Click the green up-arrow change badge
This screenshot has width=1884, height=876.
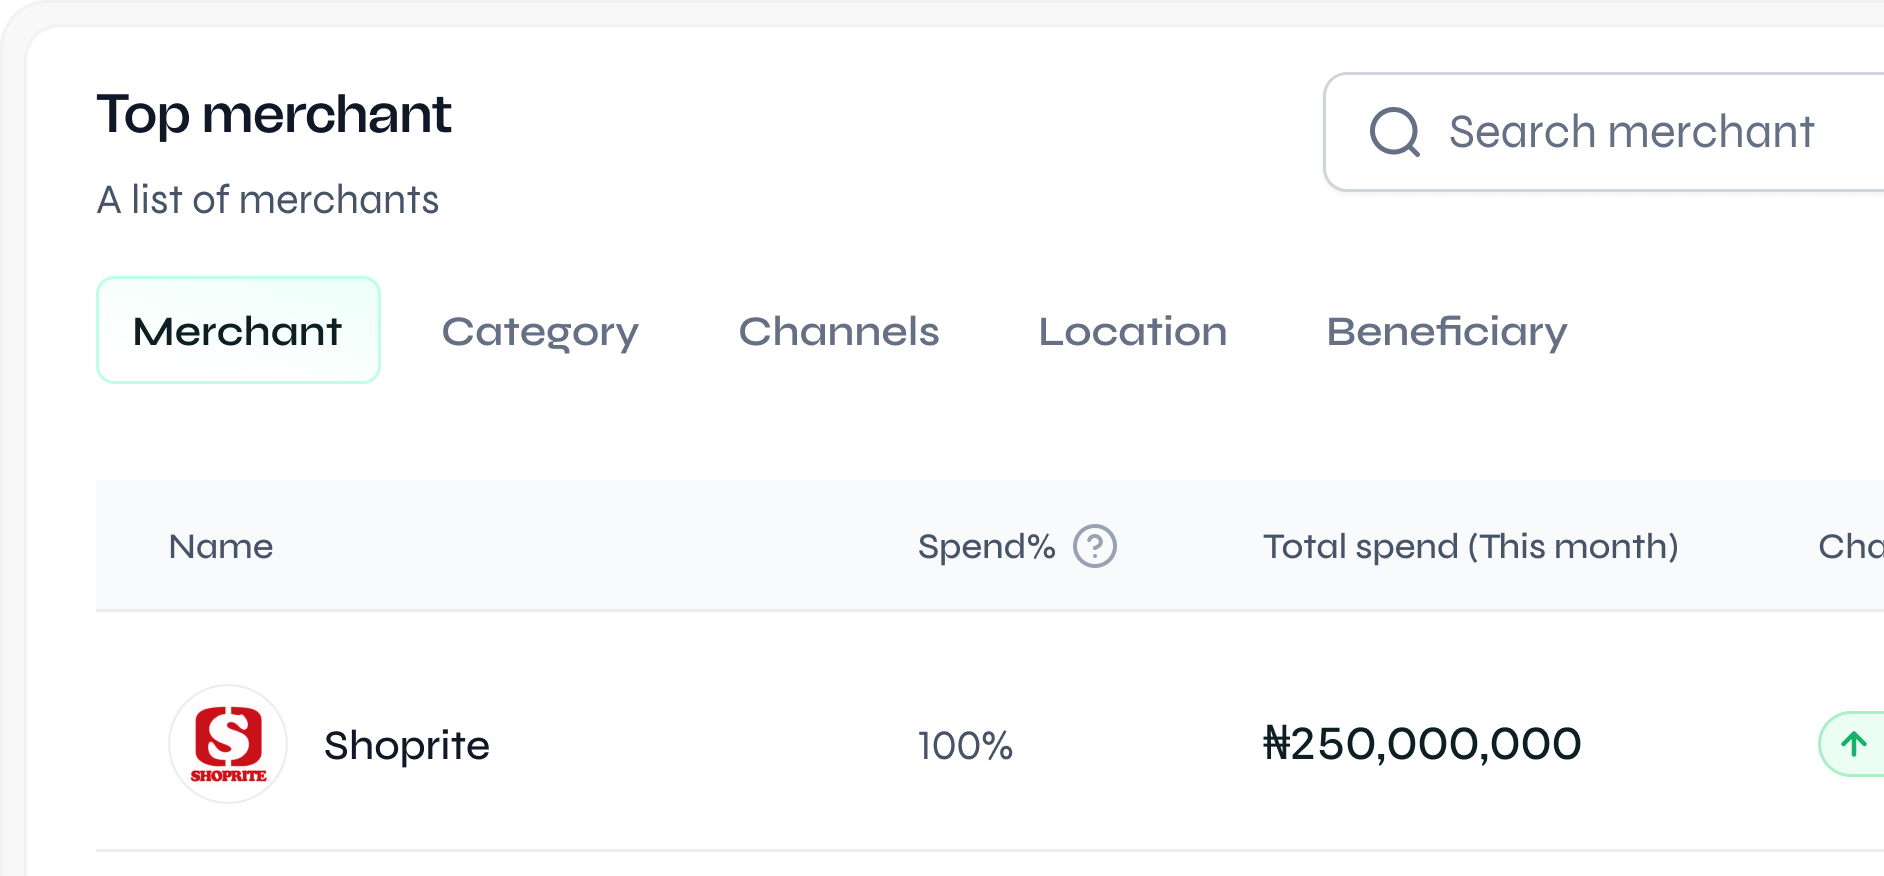pyautogui.click(x=1854, y=744)
